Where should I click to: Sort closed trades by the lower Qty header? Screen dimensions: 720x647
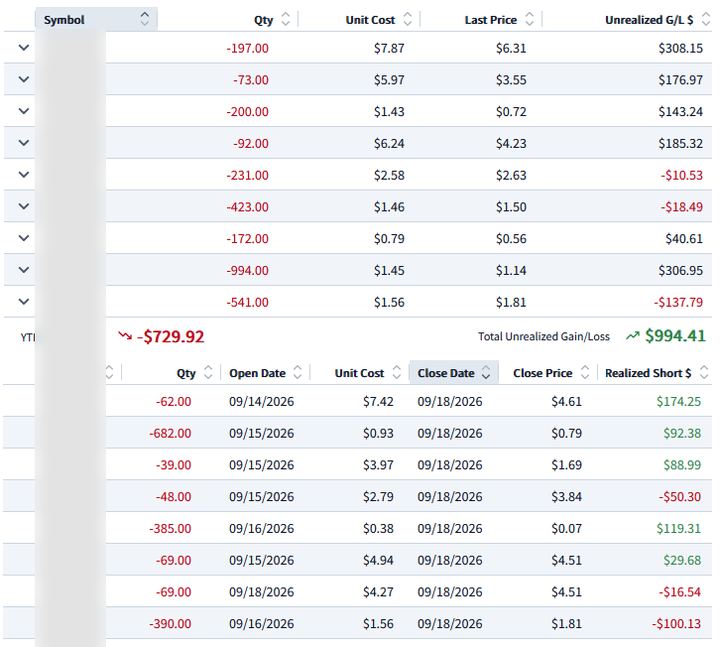[x=186, y=373]
